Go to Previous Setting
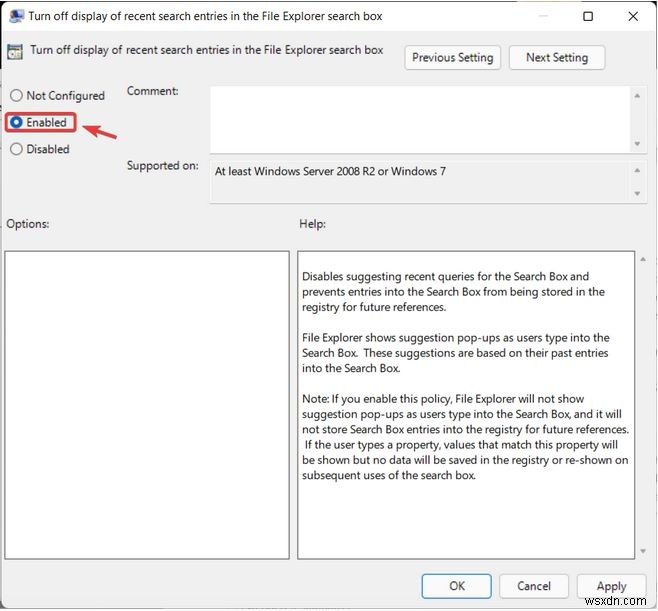Image resolution: width=658 pixels, height=611 pixels. tap(453, 58)
